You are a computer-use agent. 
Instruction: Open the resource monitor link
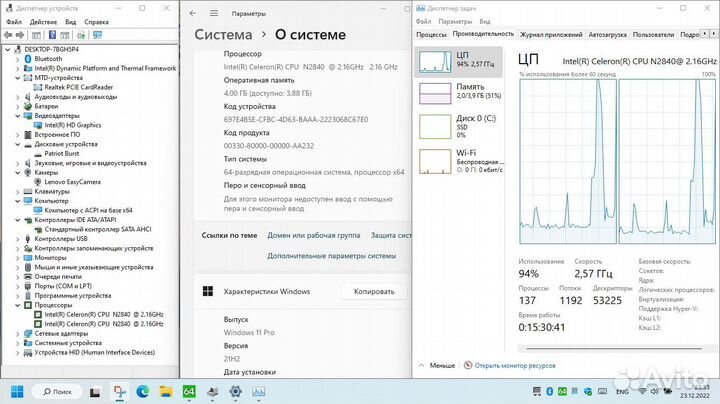pos(515,365)
